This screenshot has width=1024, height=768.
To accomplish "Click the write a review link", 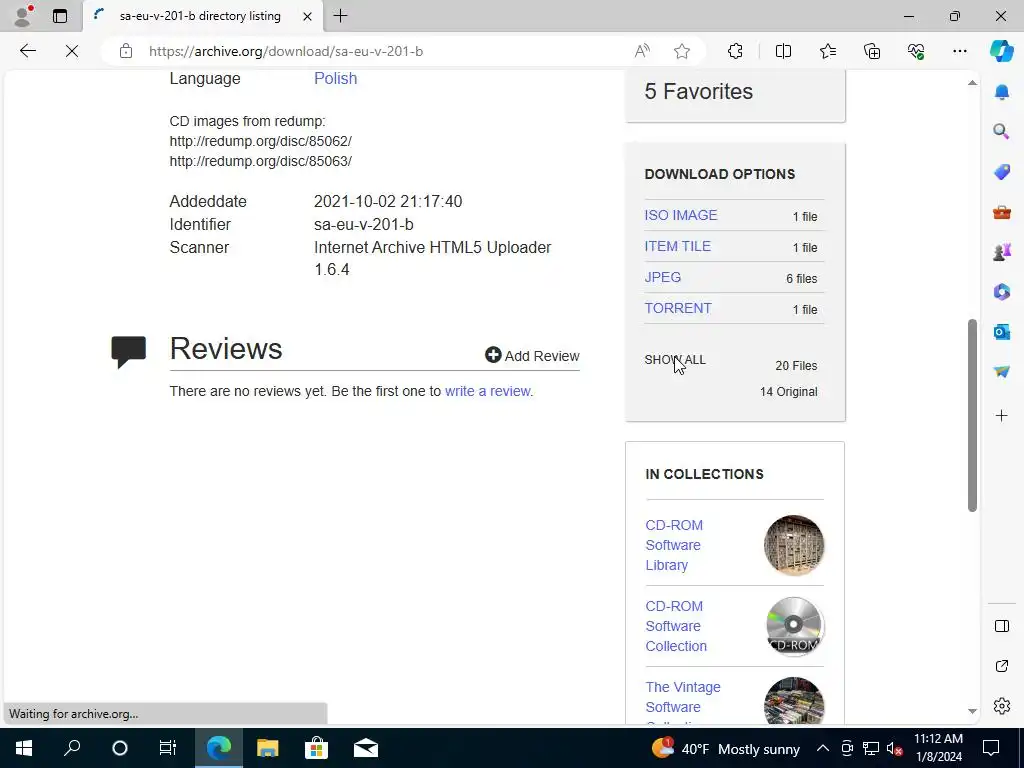I will click(x=488, y=391).
